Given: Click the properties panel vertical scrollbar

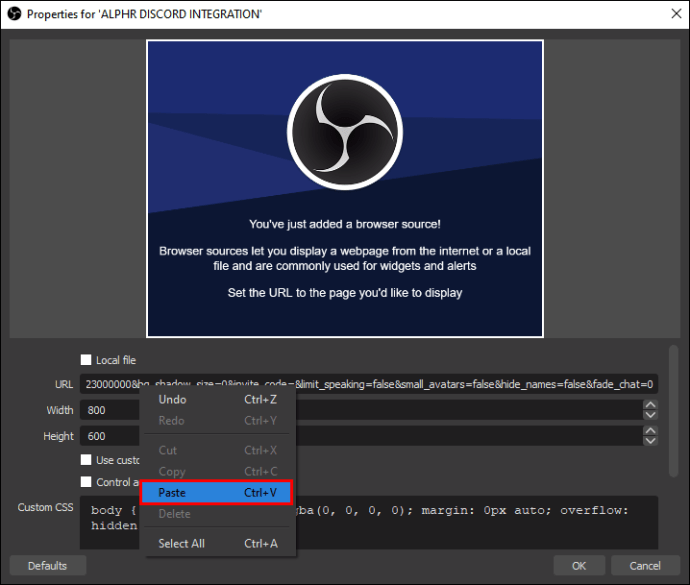Looking at the screenshot, I should click(x=673, y=411).
